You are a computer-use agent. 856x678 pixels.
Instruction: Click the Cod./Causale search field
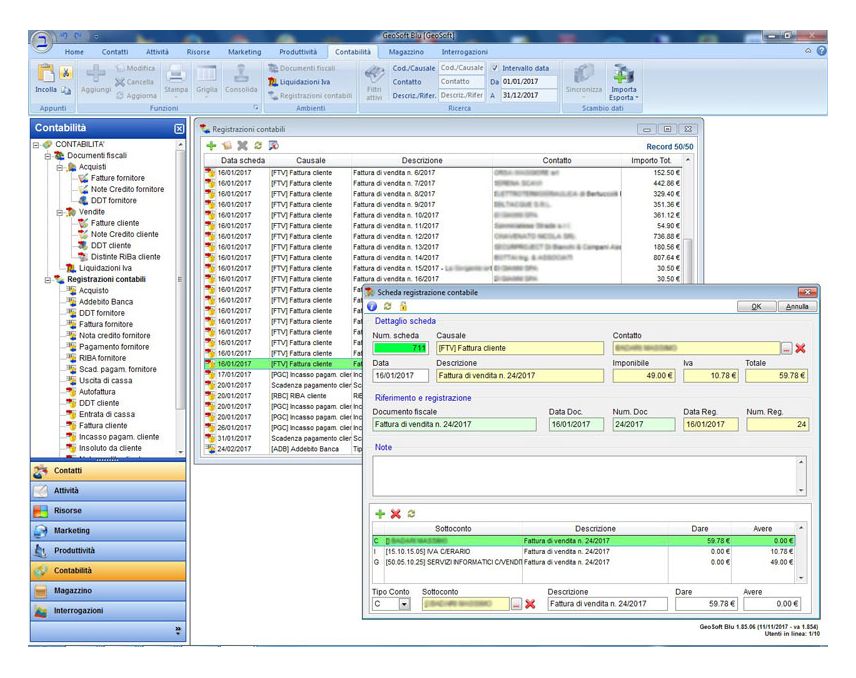(461, 68)
